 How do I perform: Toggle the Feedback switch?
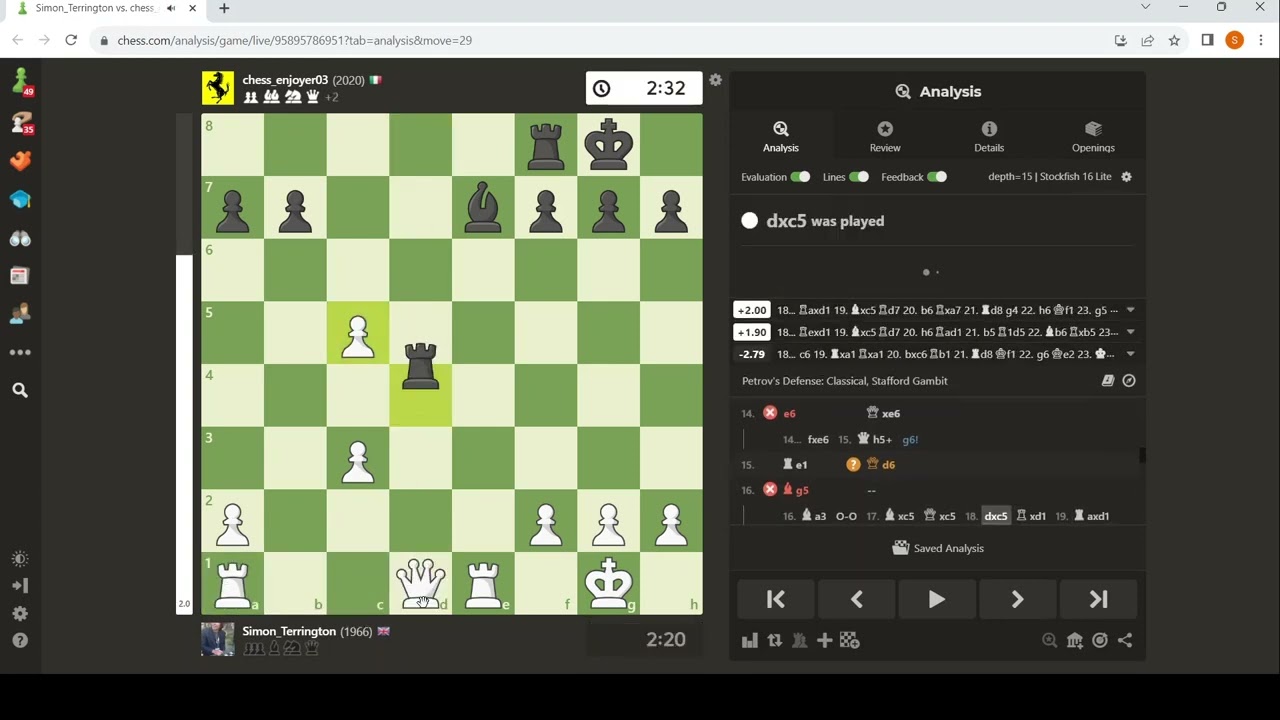coord(936,177)
